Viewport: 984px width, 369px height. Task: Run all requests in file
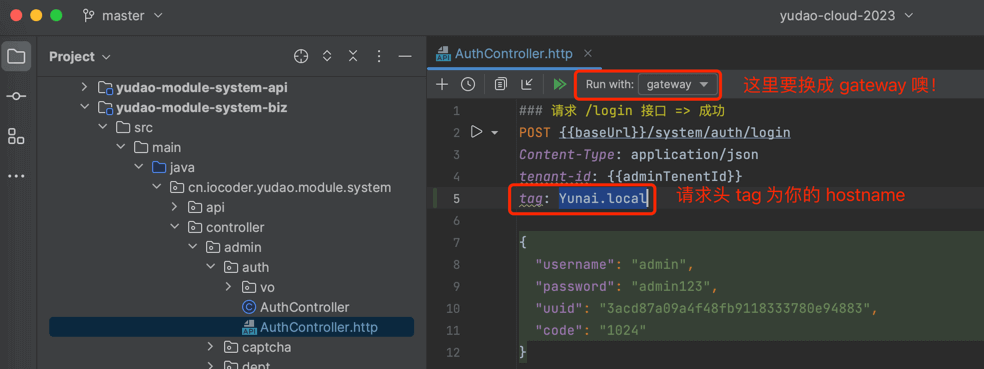click(x=559, y=84)
